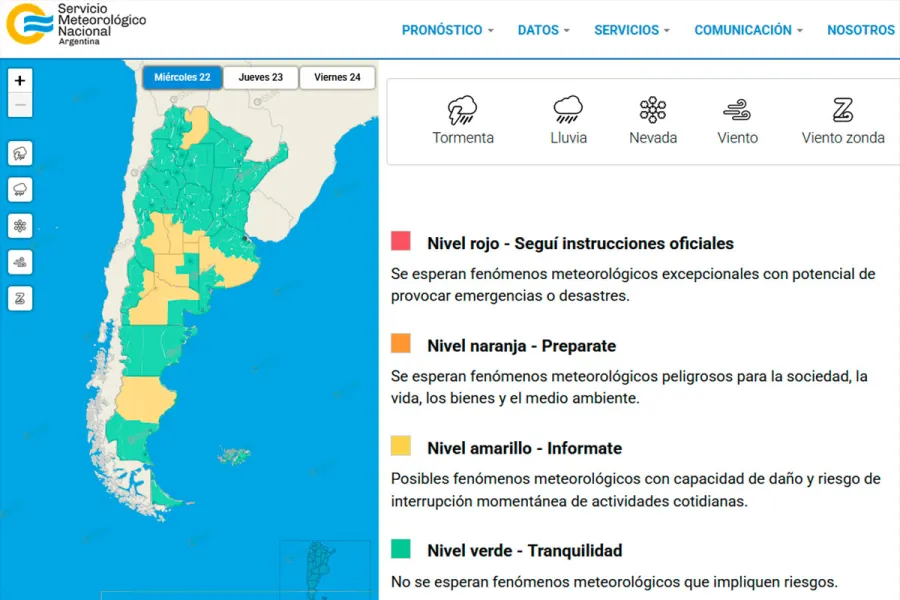Image resolution: width=900 pixels, height=600 pixels.
Task: Show snowfall alerts via map sidebar snowflake icon
Action: pyautogui.click(x=20, y=226)
